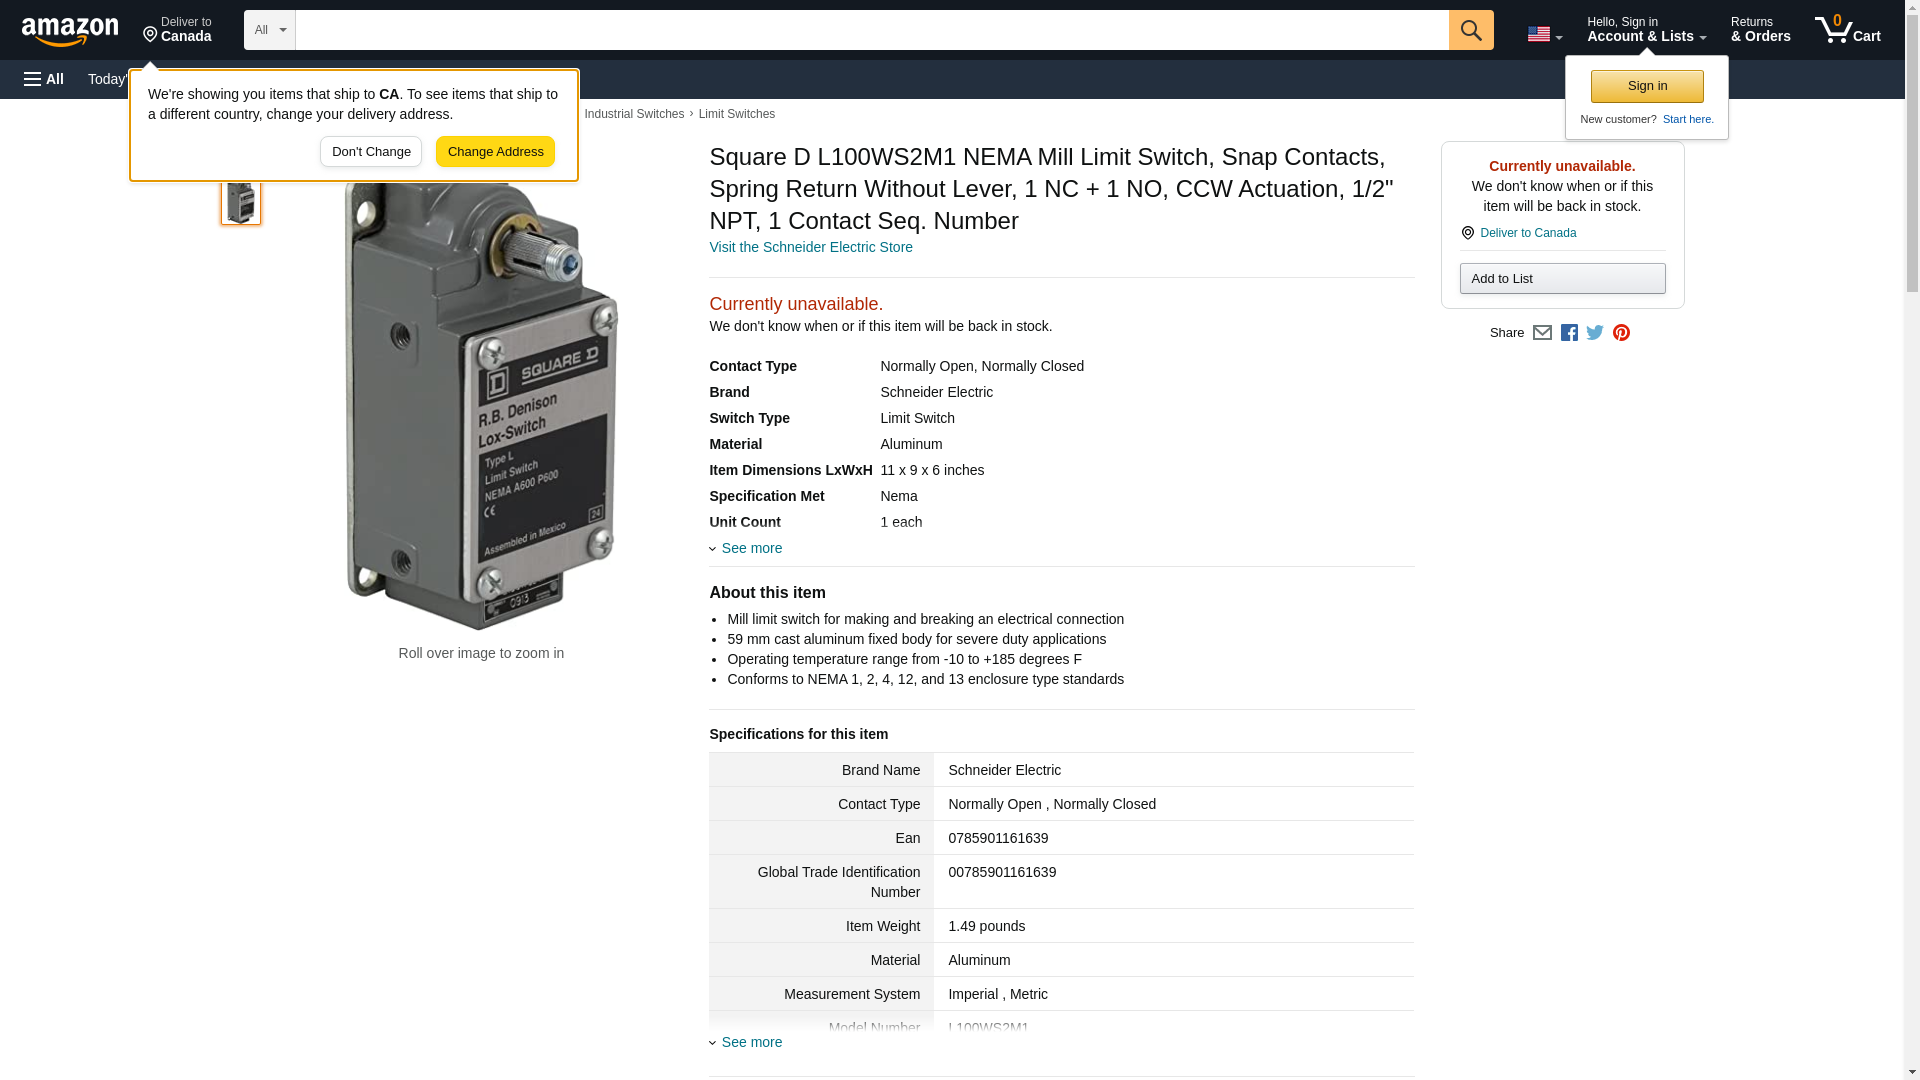Image resolution: width=1920 pixels, height=1080 pixels.
Task: Open the All hamburger menu
Action: point(44,79)
